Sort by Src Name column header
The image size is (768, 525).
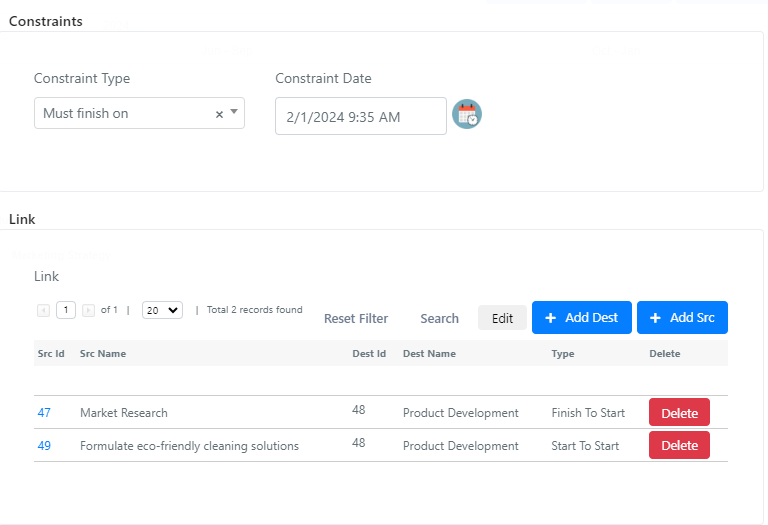pos(103,353)
